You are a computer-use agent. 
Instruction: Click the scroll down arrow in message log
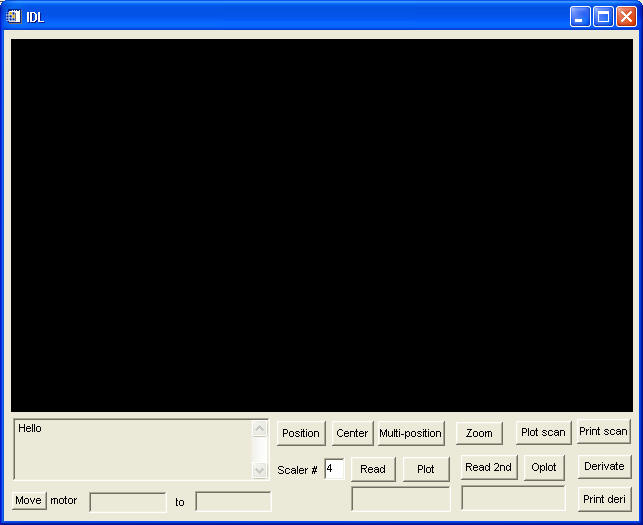pos(260,470)
